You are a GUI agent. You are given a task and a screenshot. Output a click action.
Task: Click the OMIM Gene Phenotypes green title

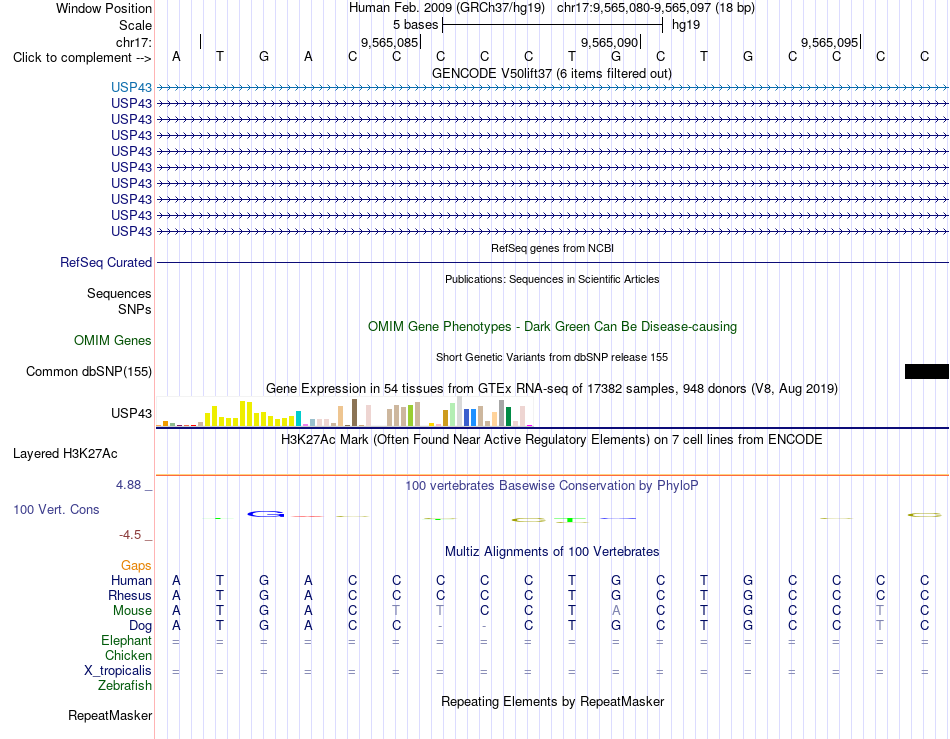[x=552, y=326]
